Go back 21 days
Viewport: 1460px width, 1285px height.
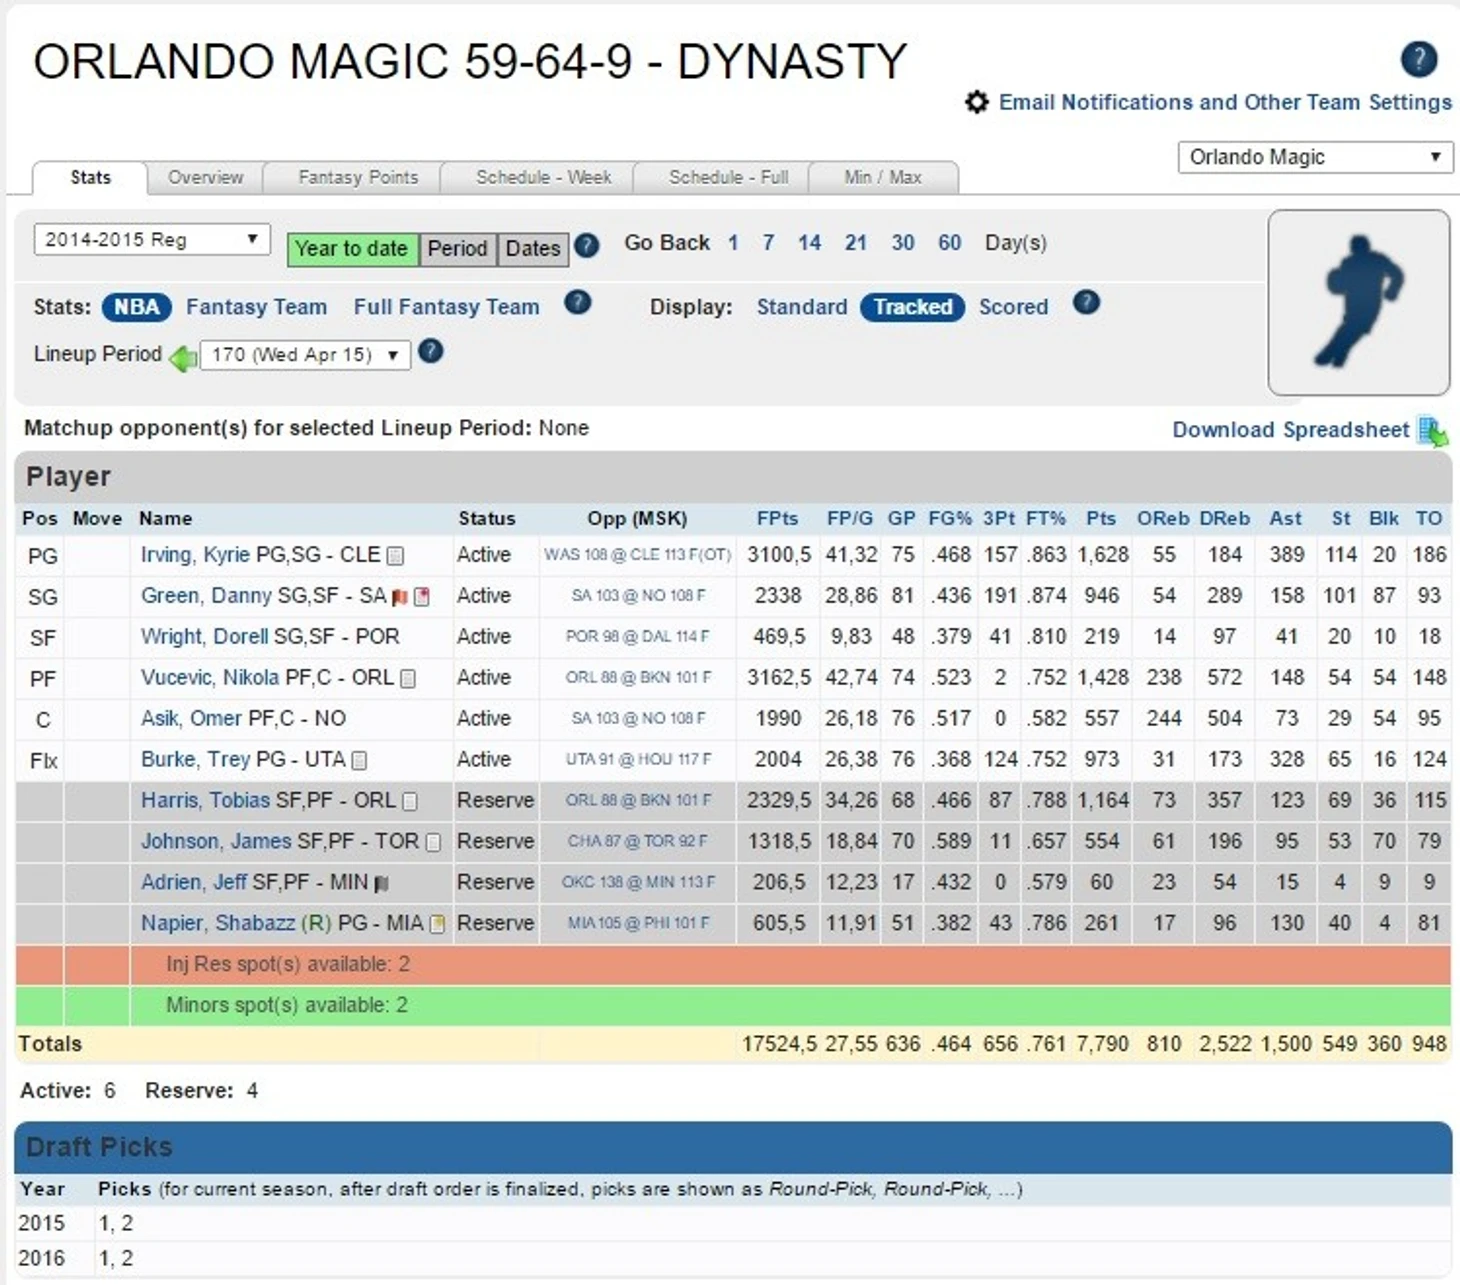[855, 243]
